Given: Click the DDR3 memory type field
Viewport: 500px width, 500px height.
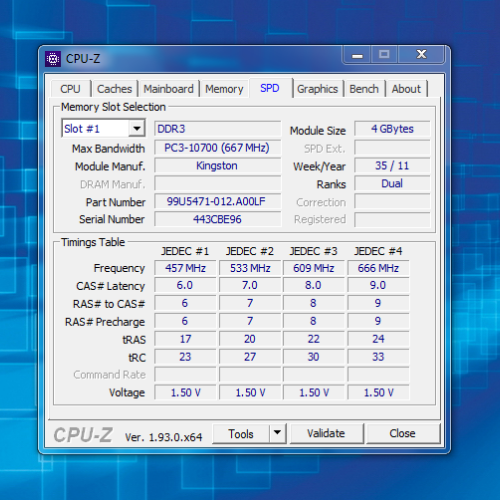Looking at the screenshot, I should tap(217, 129).
